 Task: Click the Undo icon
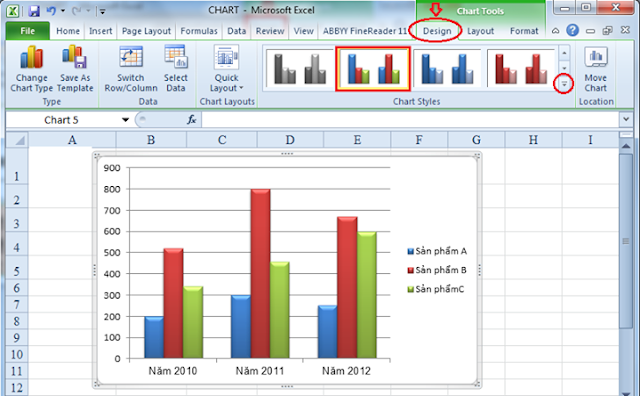tap(51, 11)
